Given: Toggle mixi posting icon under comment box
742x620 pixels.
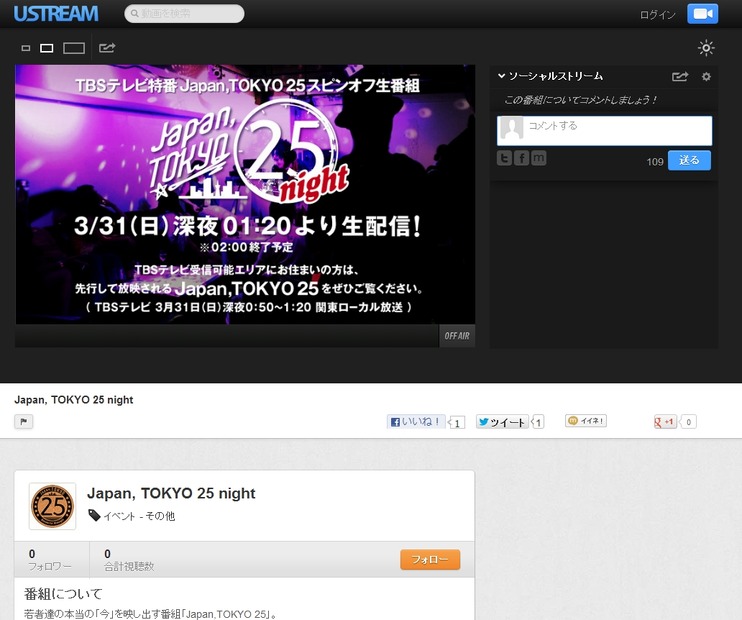Looking at the screenshot, I should point(539,158).
